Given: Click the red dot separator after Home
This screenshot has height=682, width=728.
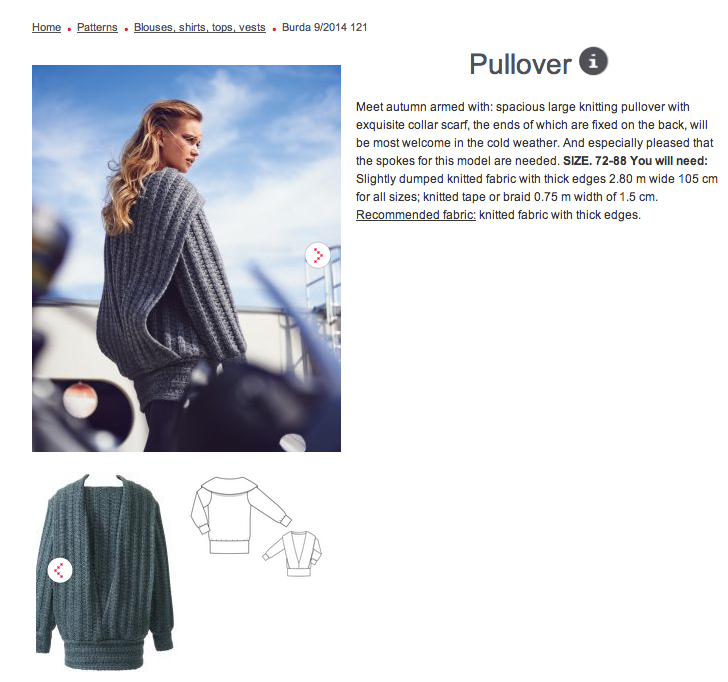Looking at the screenshot, I should point(69,29).
